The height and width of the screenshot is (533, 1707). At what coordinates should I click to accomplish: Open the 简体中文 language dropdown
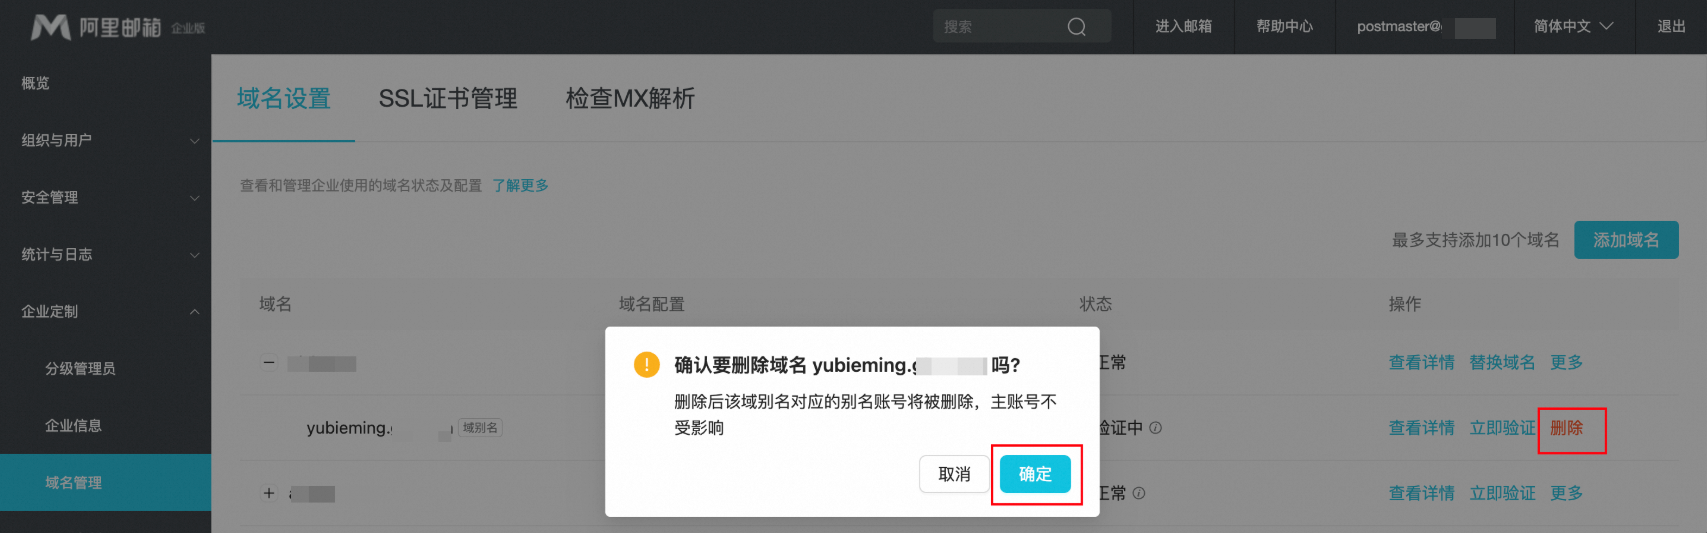point(1573,27)
